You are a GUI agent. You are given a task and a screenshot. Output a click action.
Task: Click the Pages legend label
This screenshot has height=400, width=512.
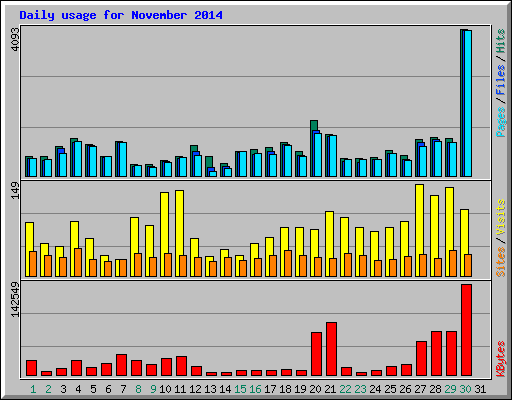[x=501, y=122]
